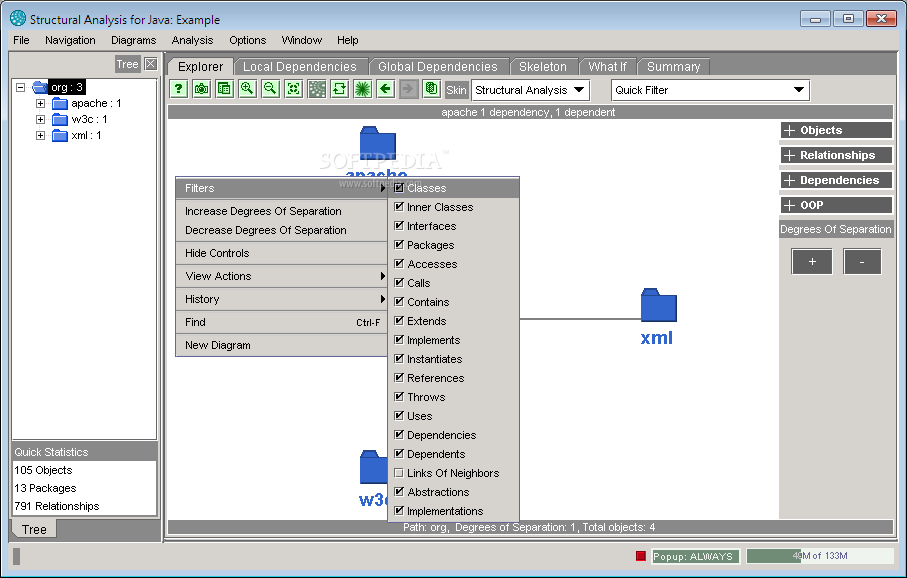Screen dimensions: 907x578
Task: Disable the Implements filter
Action: pos(399,340)
